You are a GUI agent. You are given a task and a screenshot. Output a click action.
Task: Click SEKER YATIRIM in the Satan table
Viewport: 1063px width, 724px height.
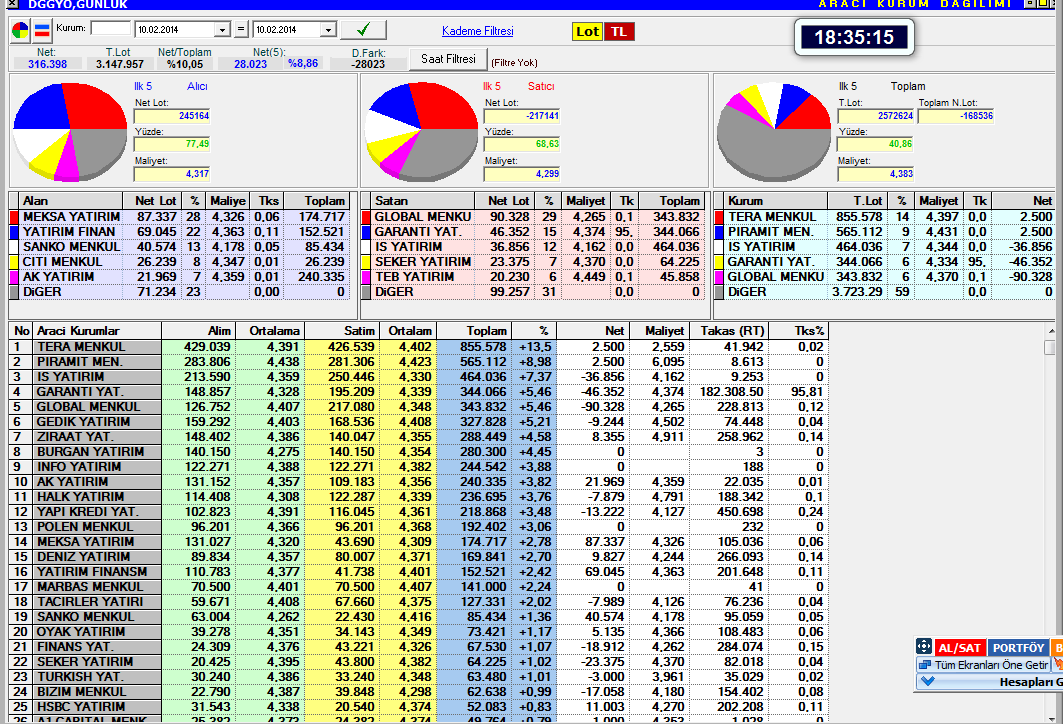point(423,262)
